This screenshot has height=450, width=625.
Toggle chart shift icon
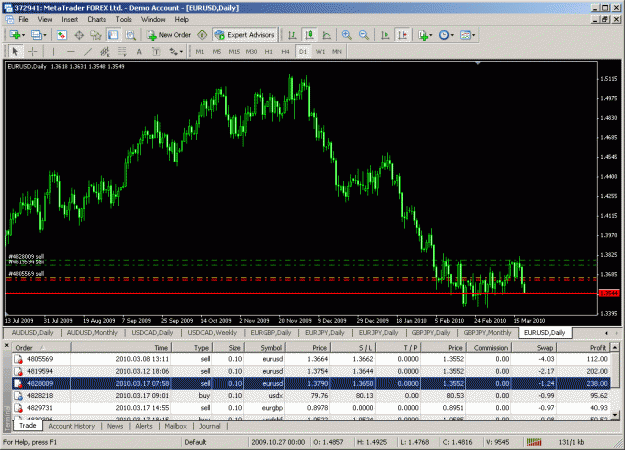[403, 35]
